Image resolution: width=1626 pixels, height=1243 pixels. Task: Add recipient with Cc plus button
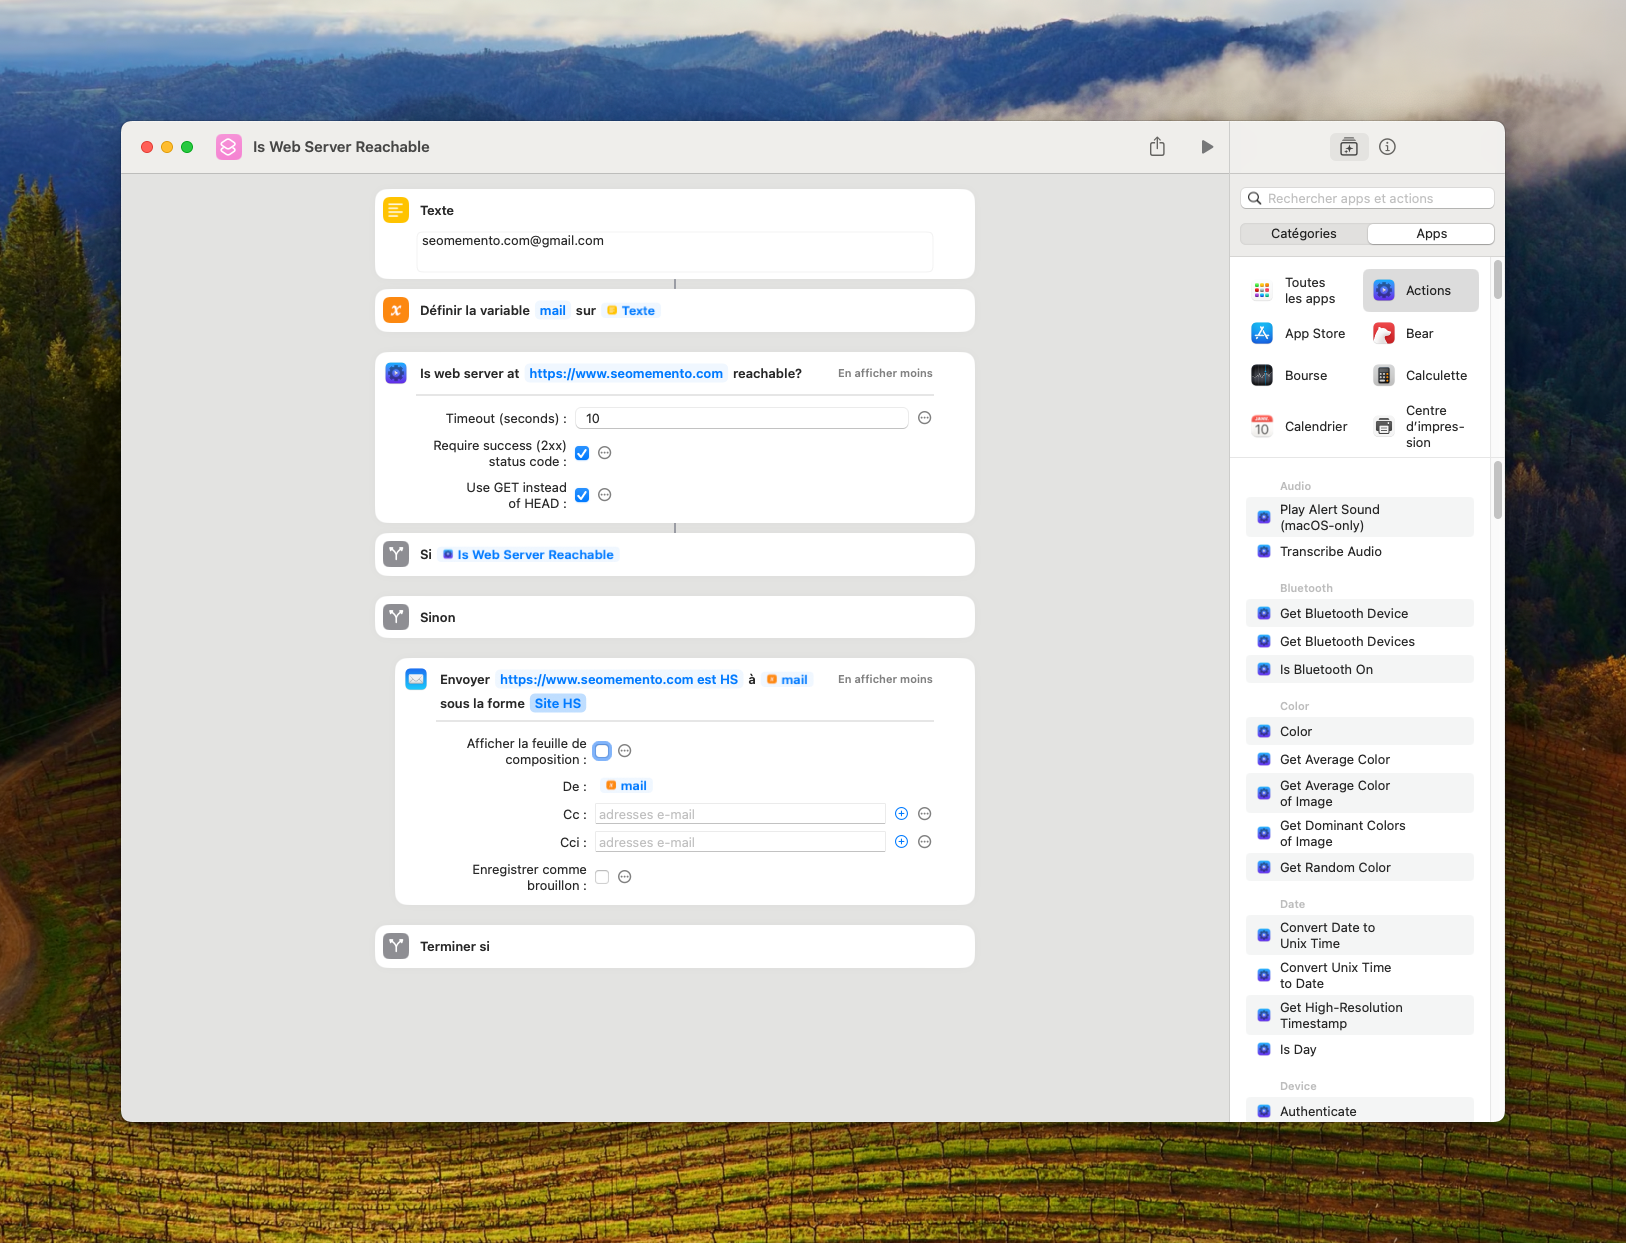point(901,814)
